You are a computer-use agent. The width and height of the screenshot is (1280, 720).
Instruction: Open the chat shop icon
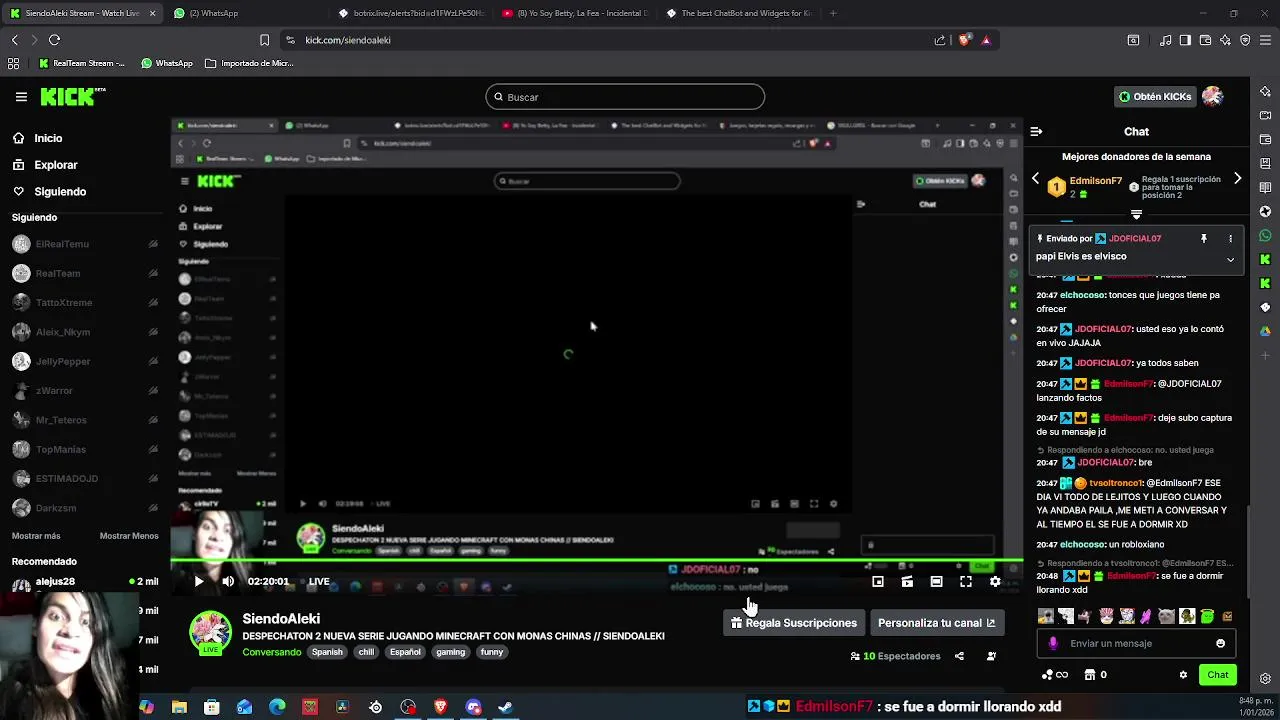click(x=1090, y=675)
